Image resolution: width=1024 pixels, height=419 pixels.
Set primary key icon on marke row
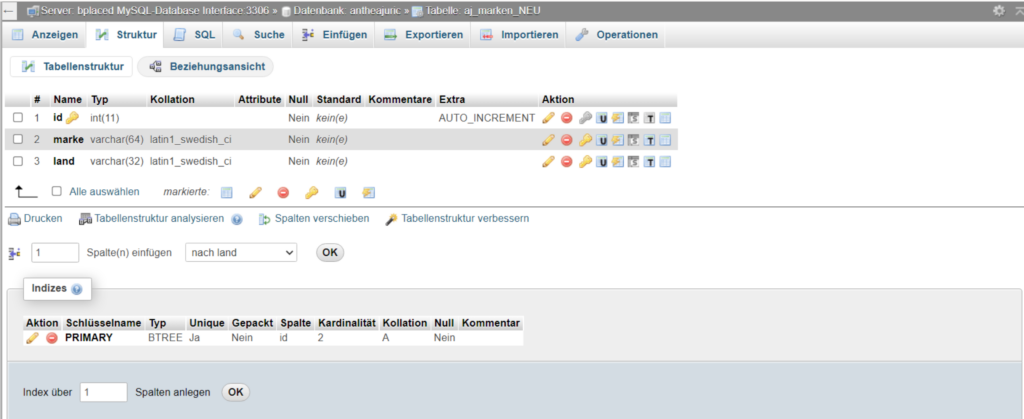click(585, 139)
